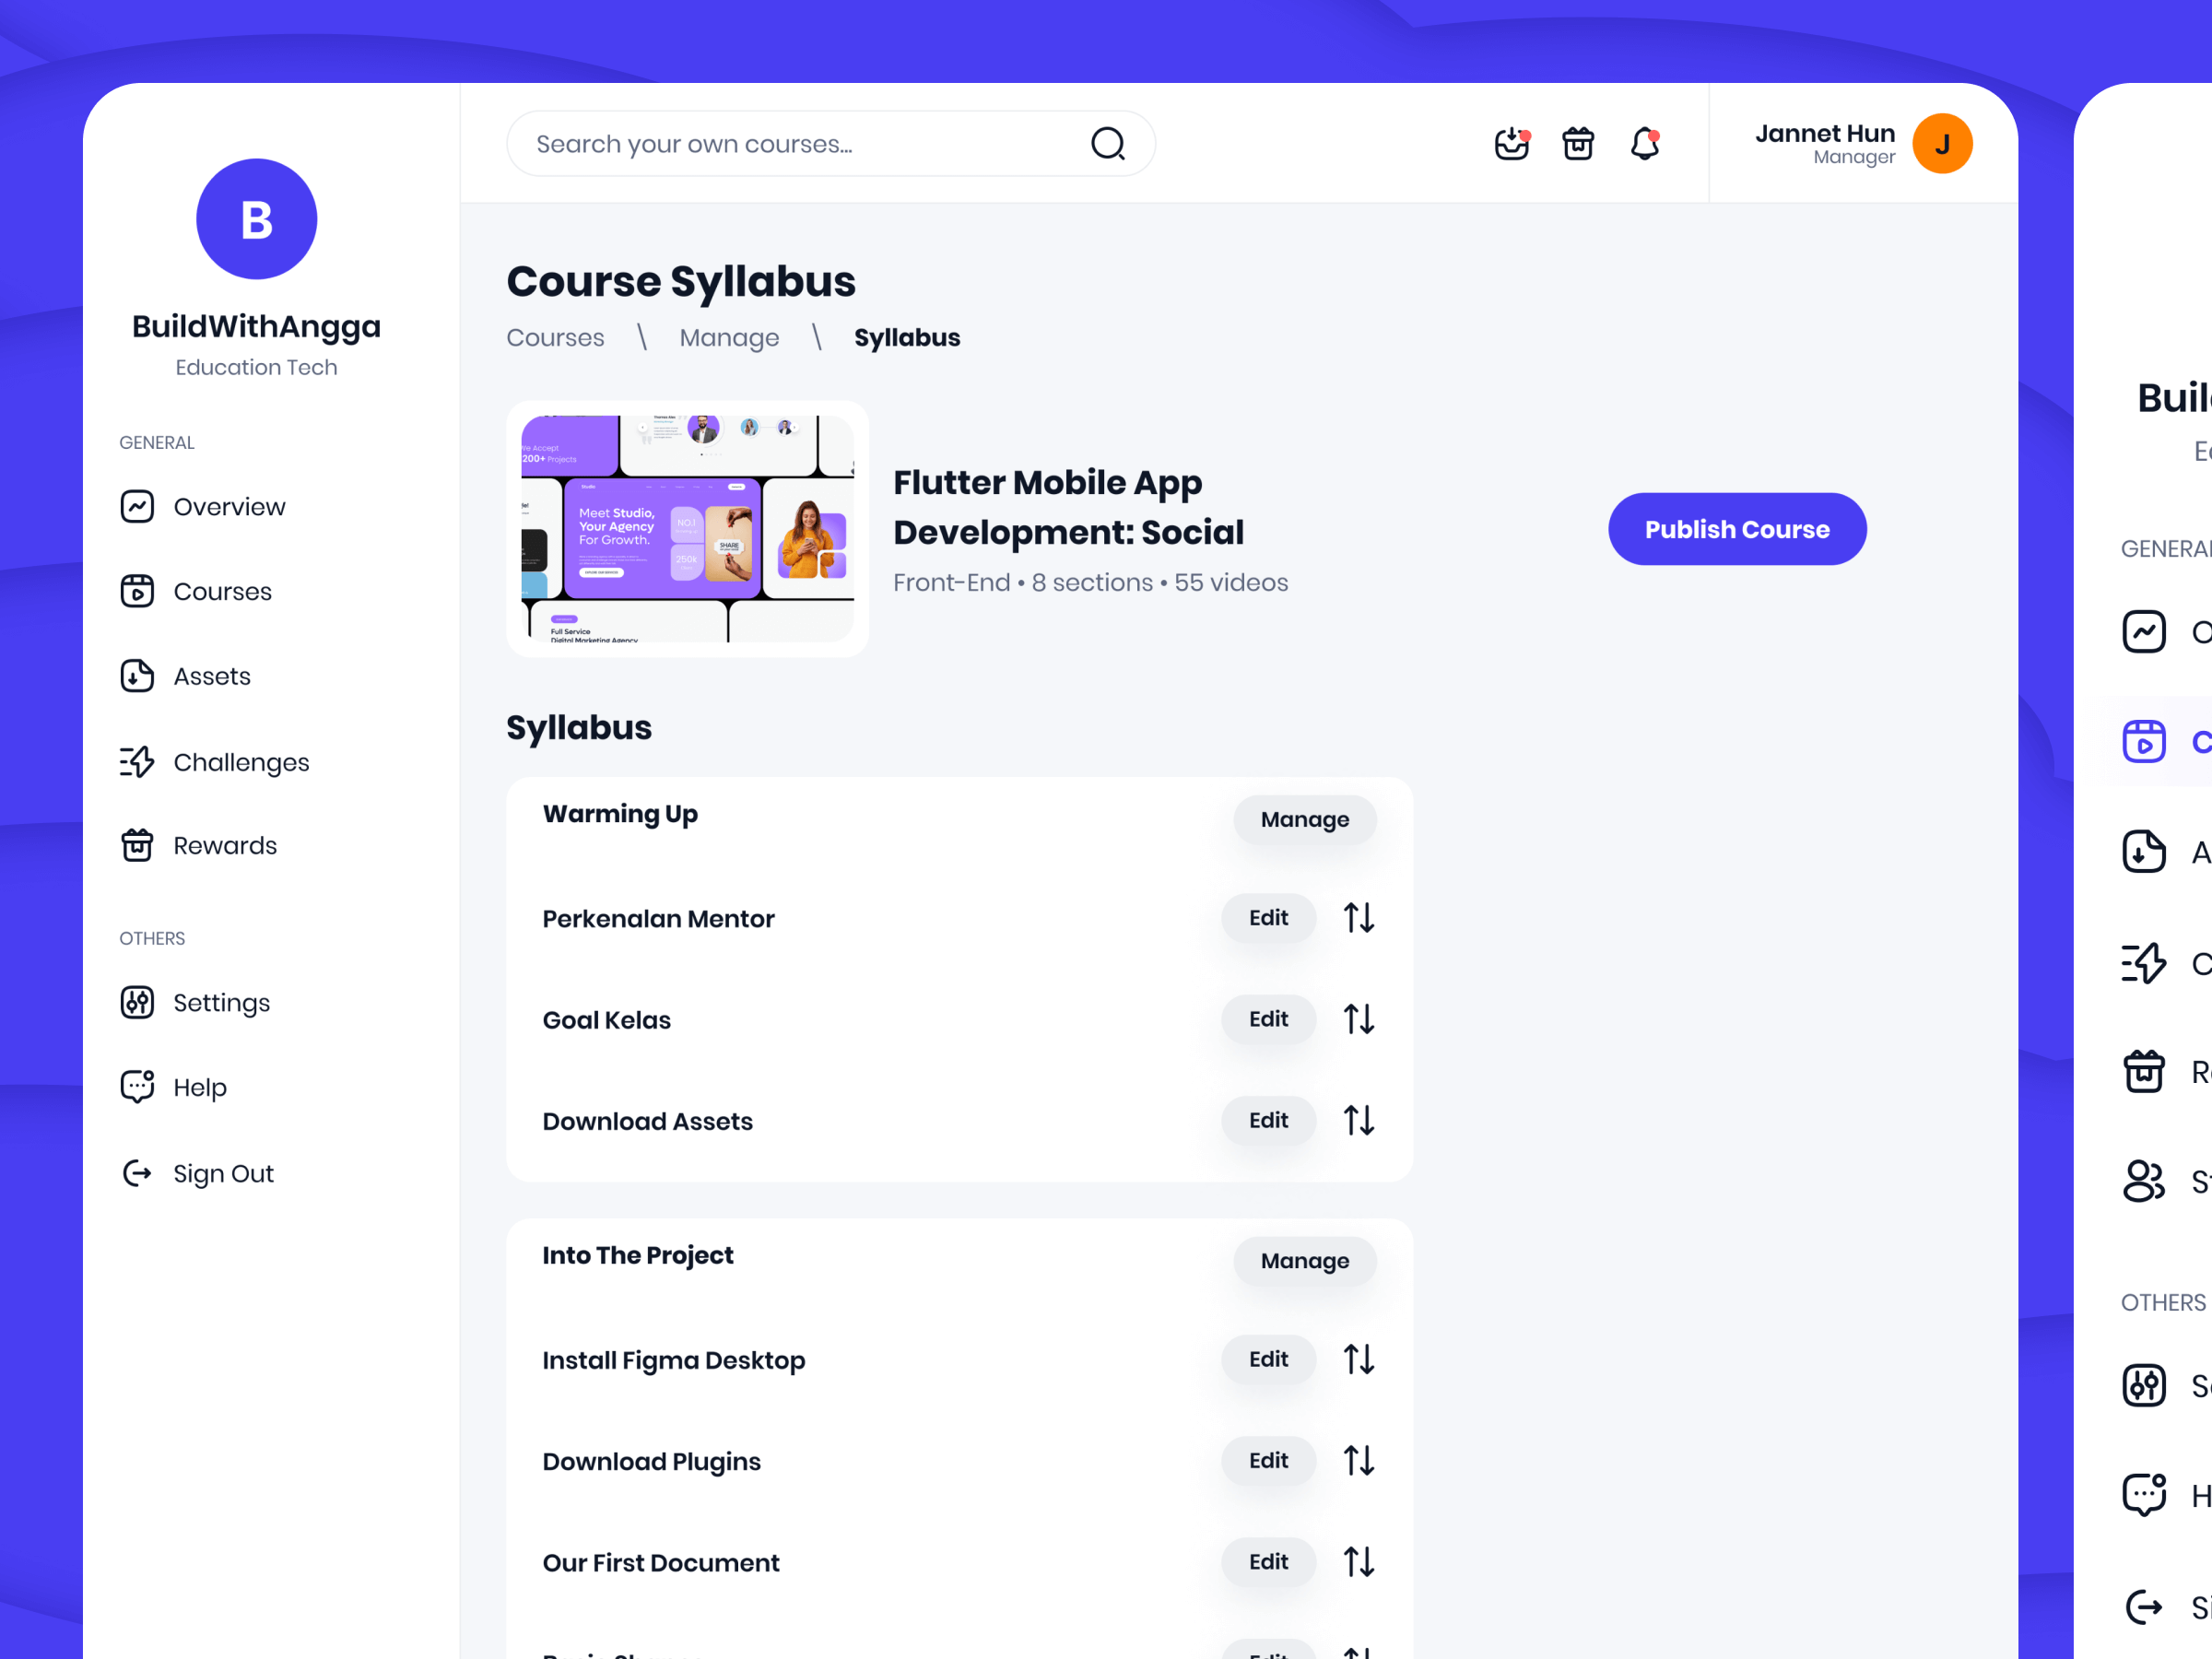Reorder Our First Document using sort arrows
The width and height of the screenshot is (2212, 1659).
(x=1359, y=1561)
